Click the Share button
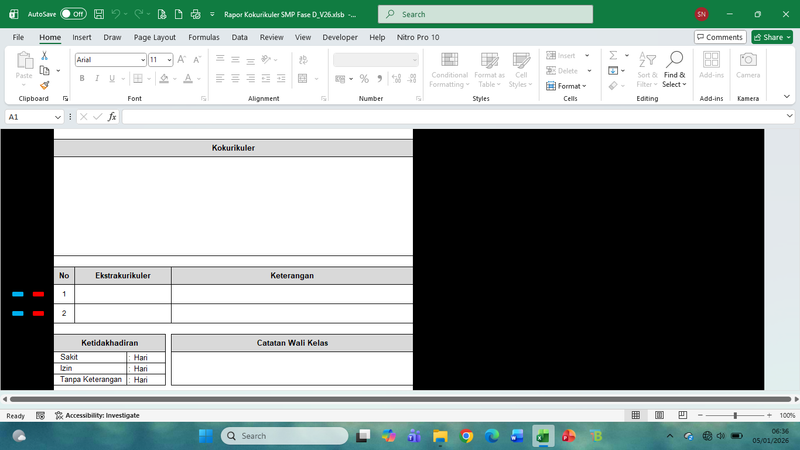 pos(771,37)
